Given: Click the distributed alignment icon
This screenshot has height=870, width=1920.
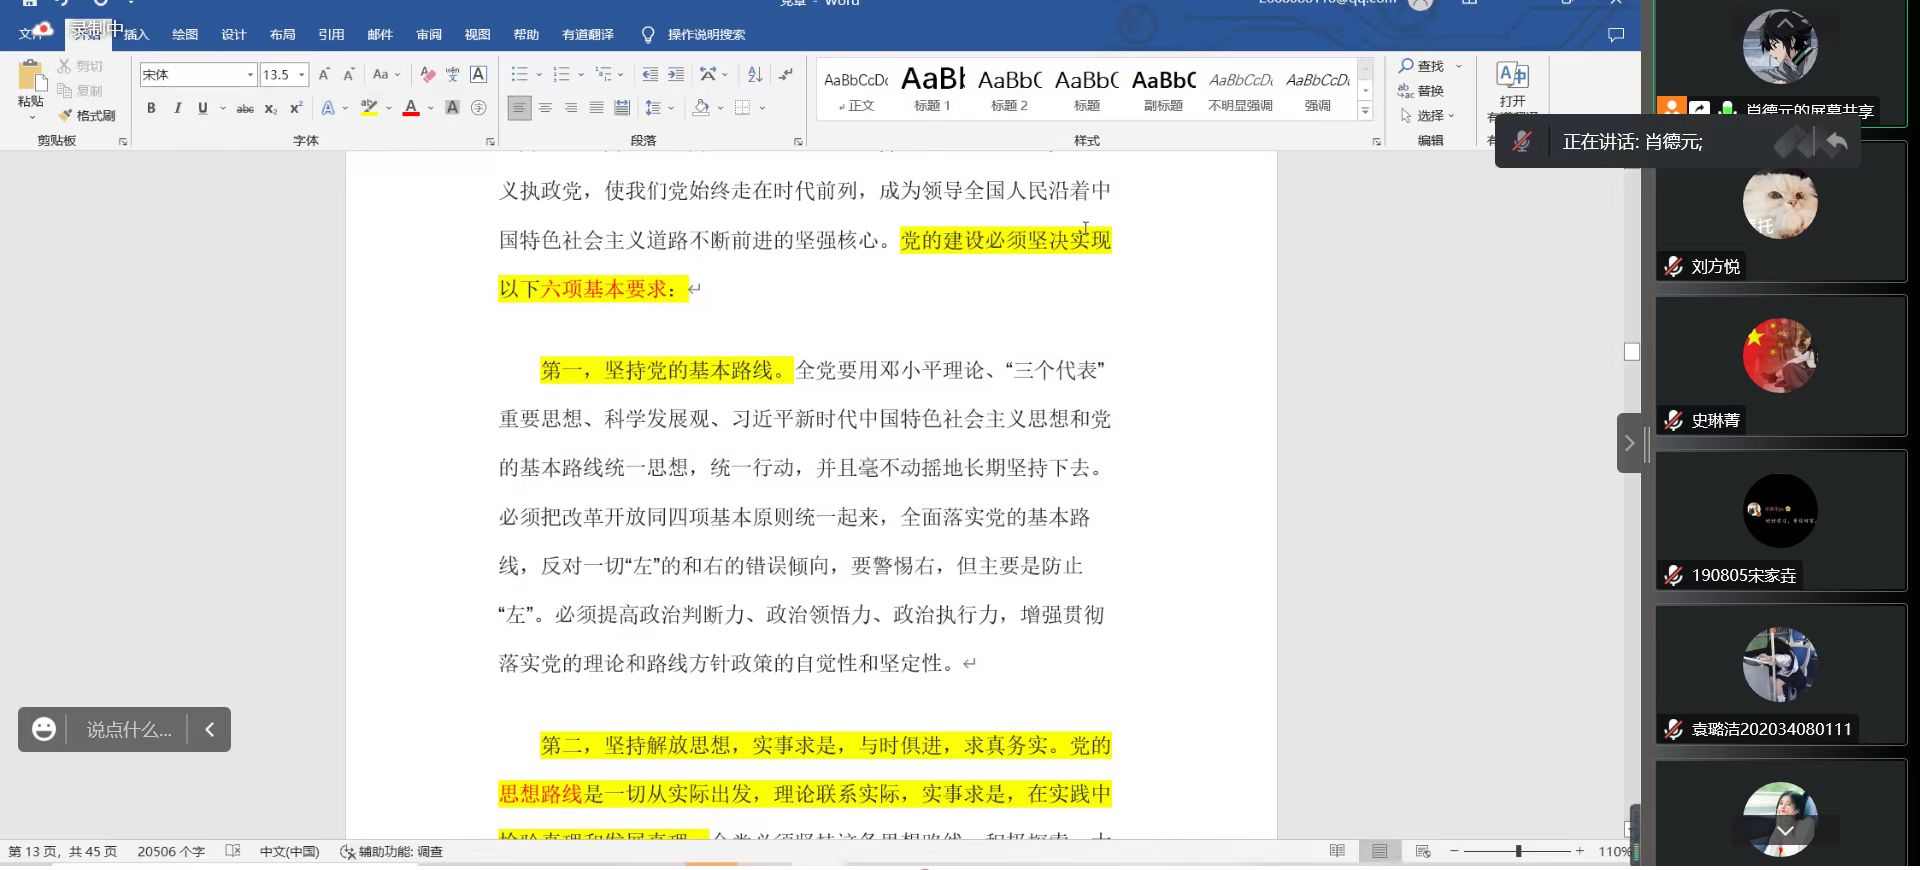Looking at the screenshot, I should pyautogui.click(x=622, y=108).
